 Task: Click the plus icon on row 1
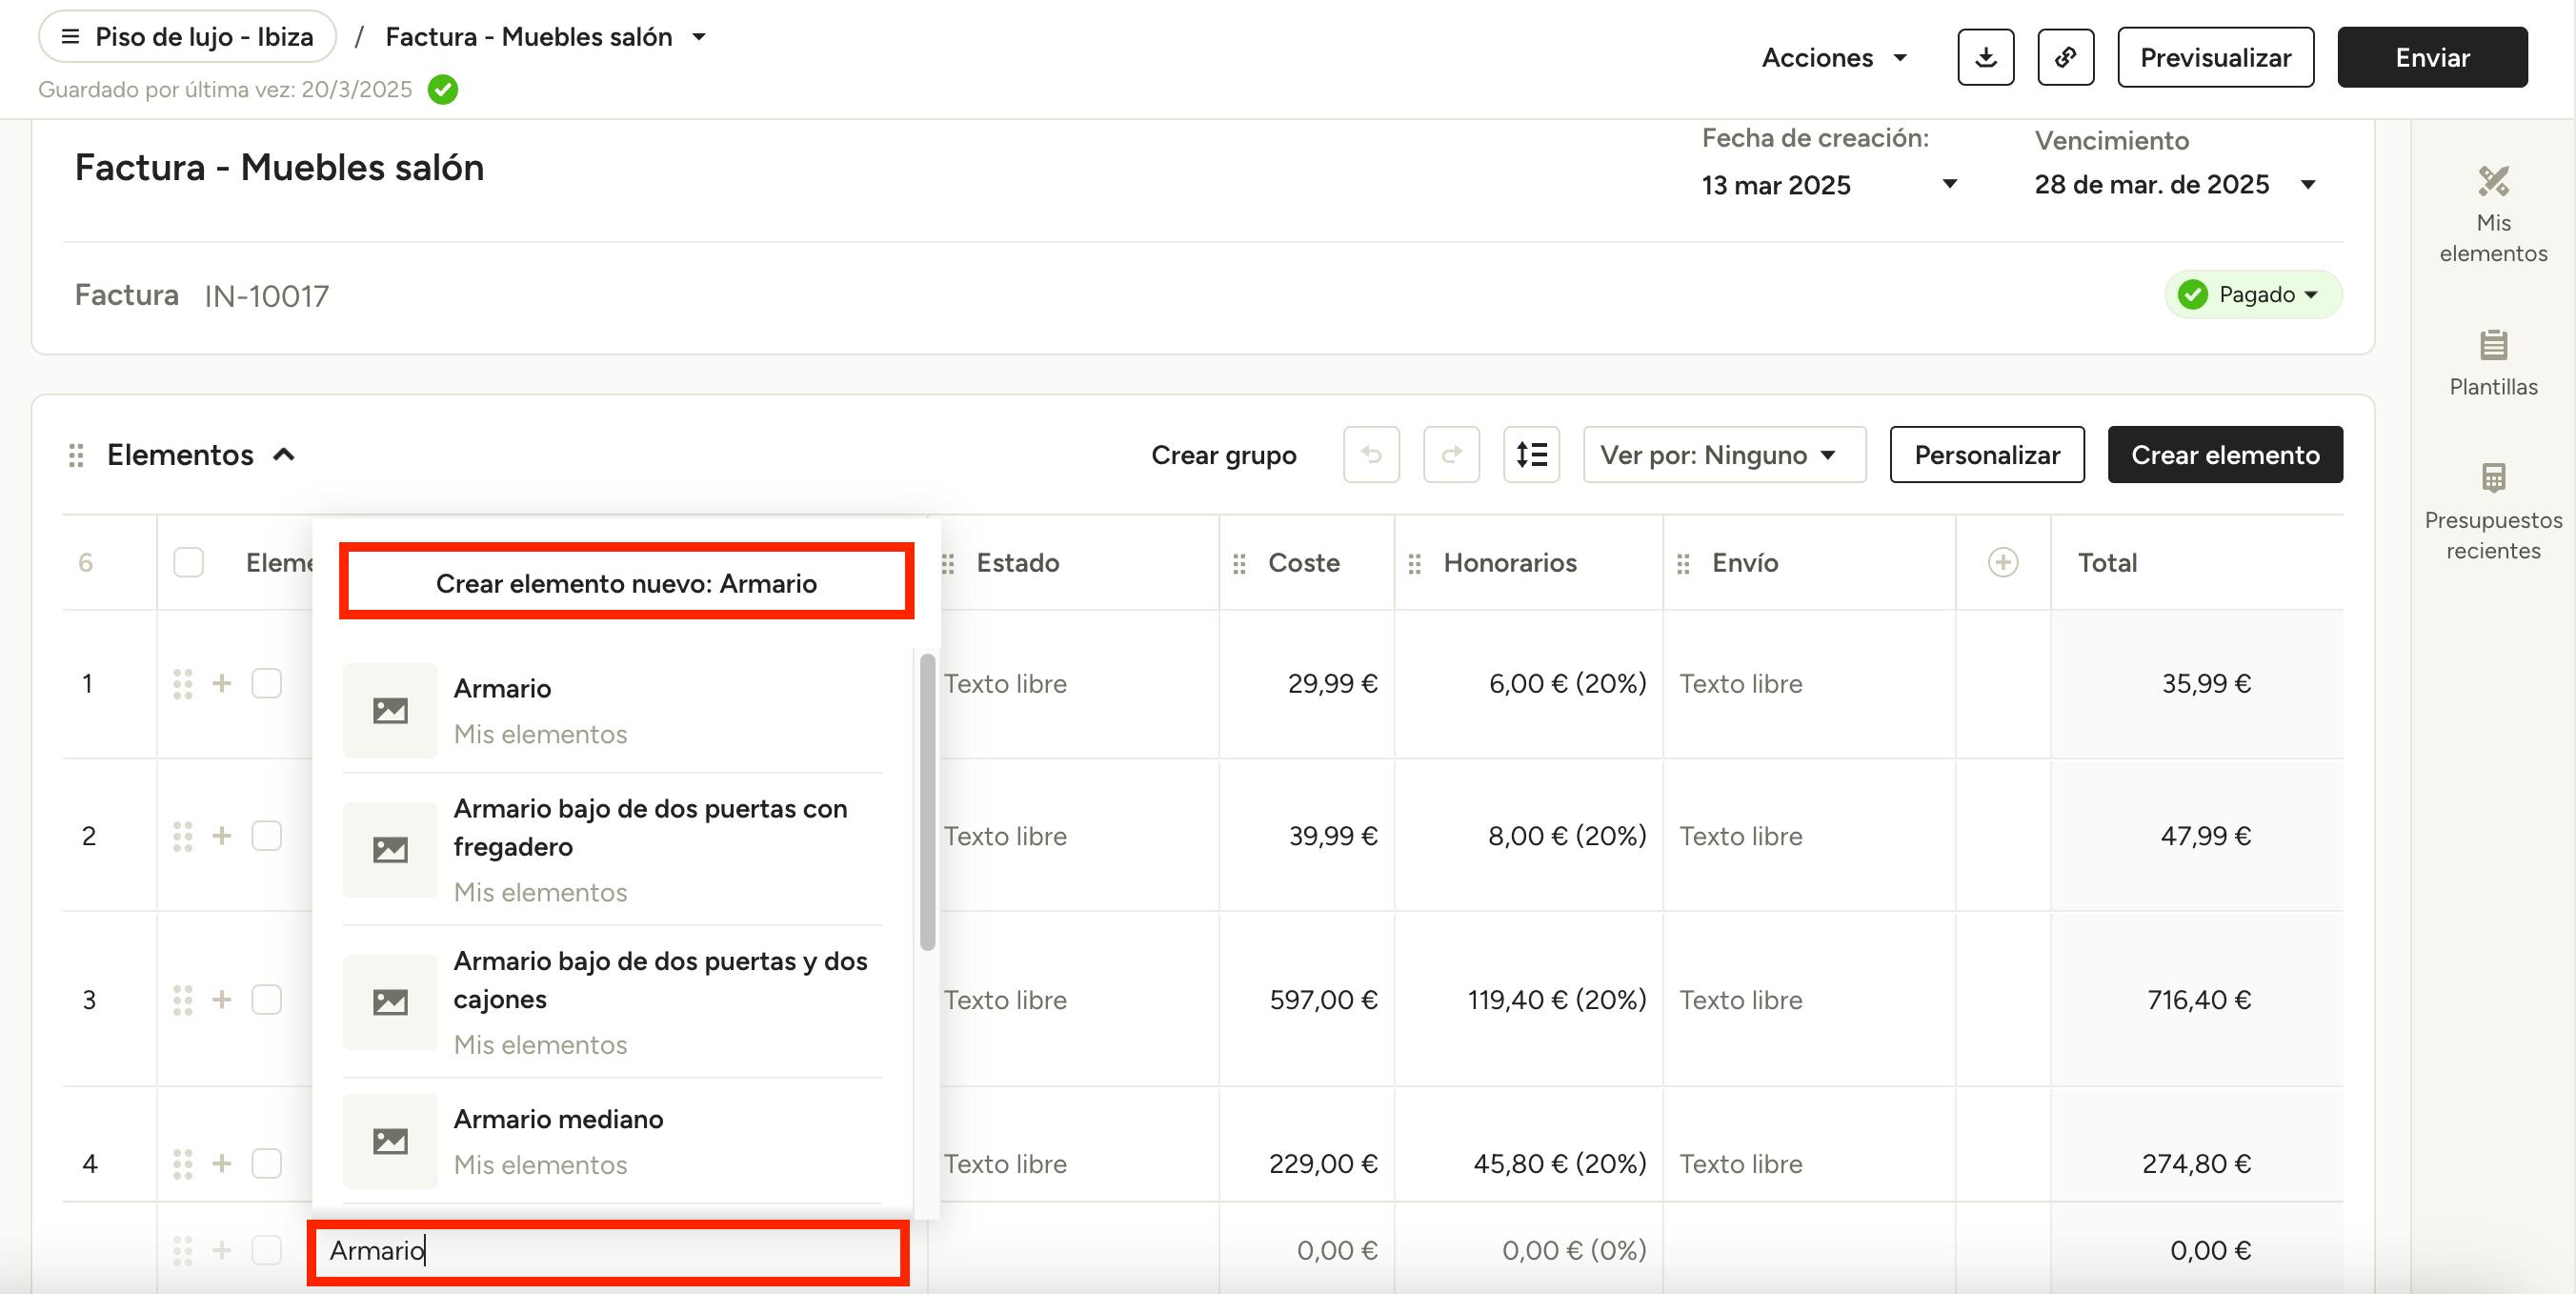coord(222,684)
